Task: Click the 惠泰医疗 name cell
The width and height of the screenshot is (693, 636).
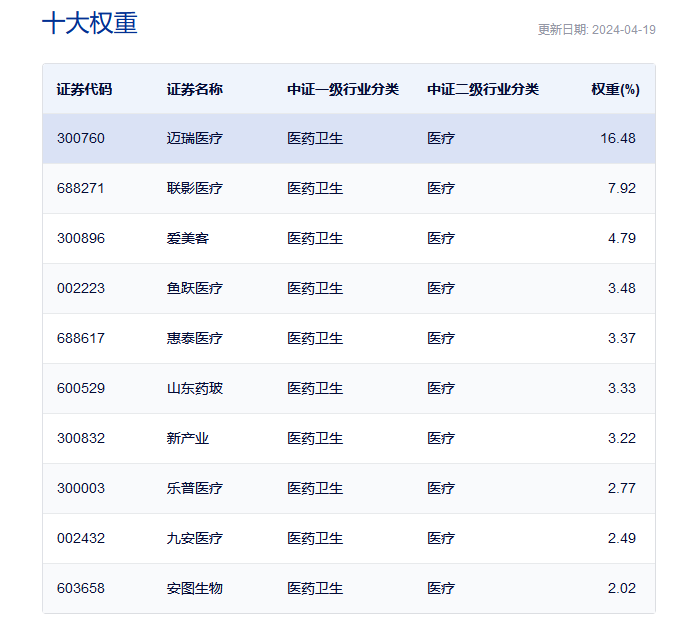Action: click(x=194, y=338)
